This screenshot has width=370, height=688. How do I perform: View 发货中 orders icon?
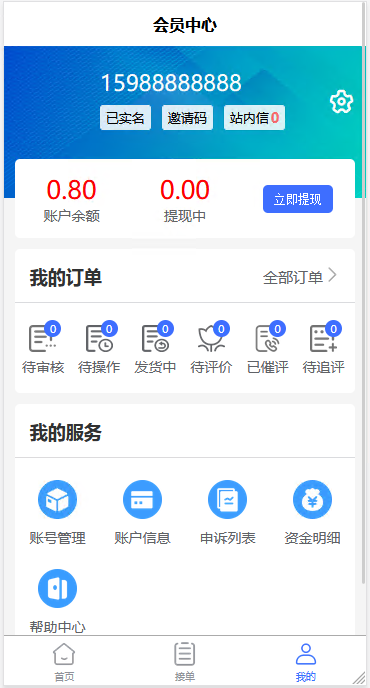(x=155, y=339)
